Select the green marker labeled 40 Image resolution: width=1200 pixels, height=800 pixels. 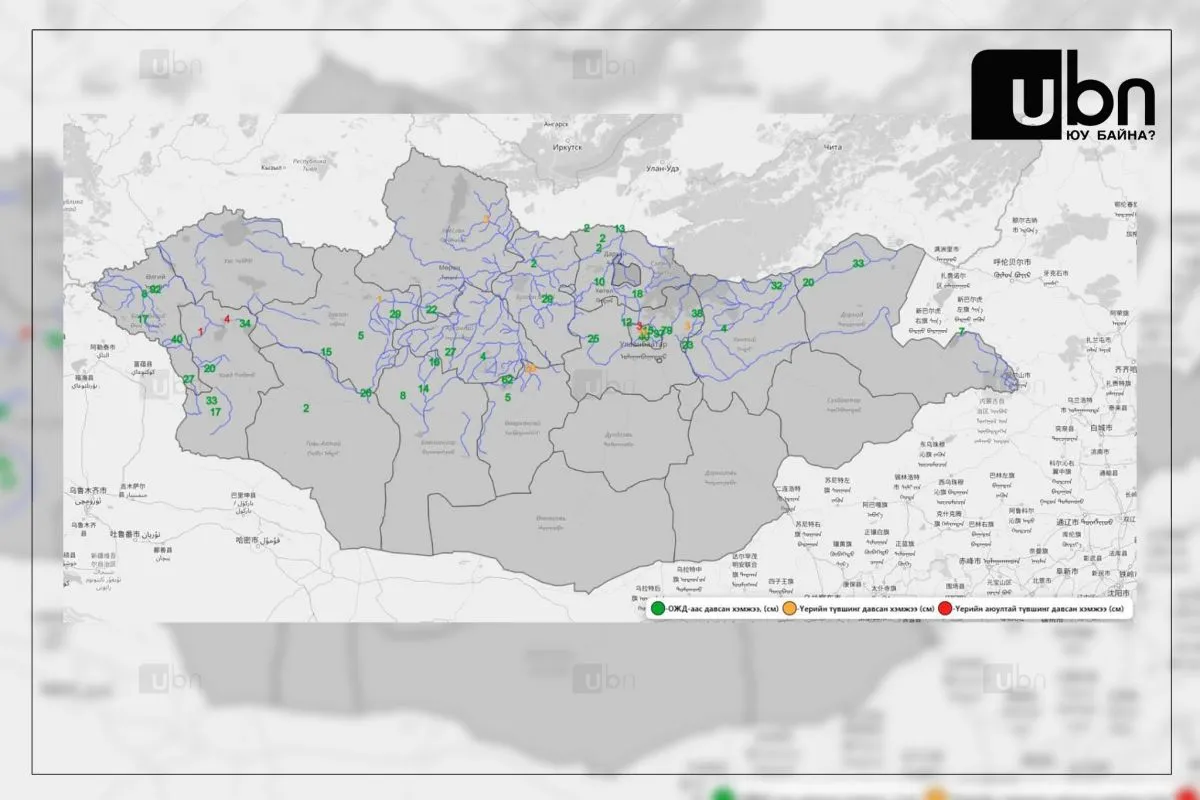(x=177, y=340)
